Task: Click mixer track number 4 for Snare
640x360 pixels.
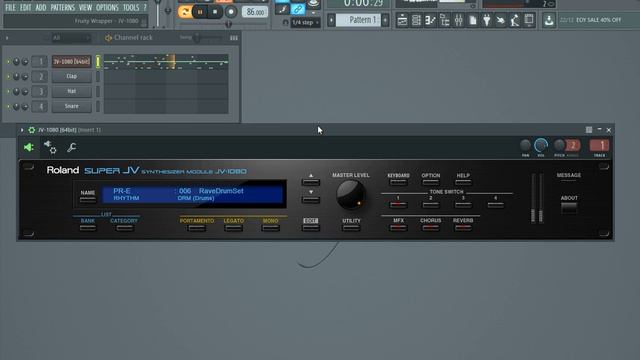Action: (40, 107)
